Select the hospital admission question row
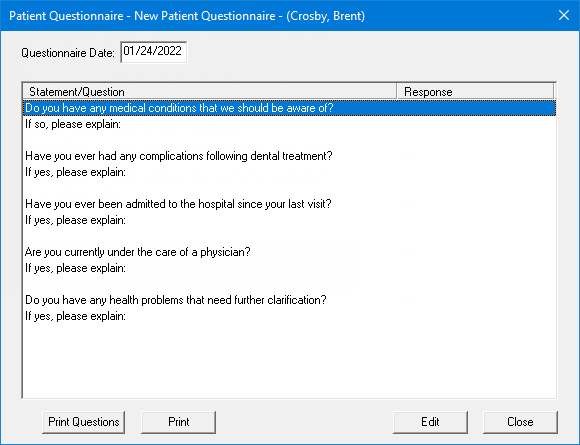Screen dimensions: 580x445 point(289,204)
